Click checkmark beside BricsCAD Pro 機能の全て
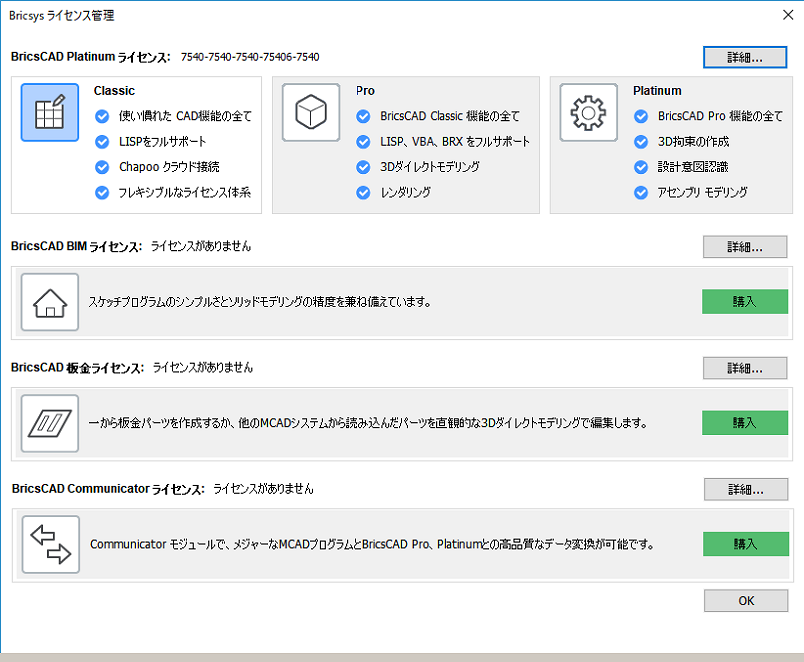The image size is (804, 662). point(641,116)
